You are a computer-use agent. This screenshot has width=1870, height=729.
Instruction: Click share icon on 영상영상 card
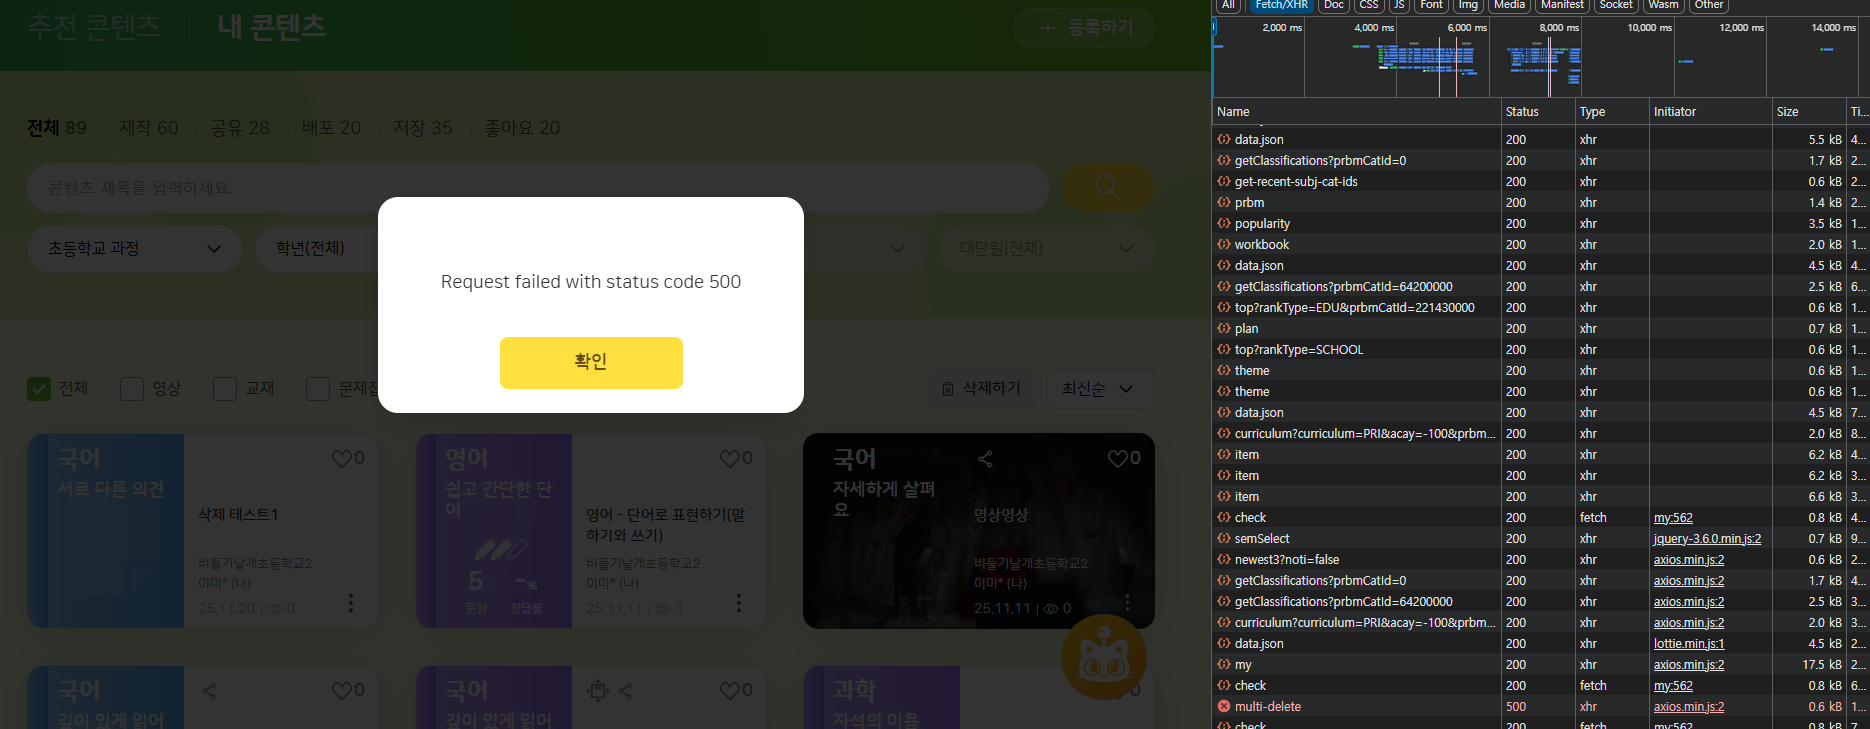click(985, 458)
